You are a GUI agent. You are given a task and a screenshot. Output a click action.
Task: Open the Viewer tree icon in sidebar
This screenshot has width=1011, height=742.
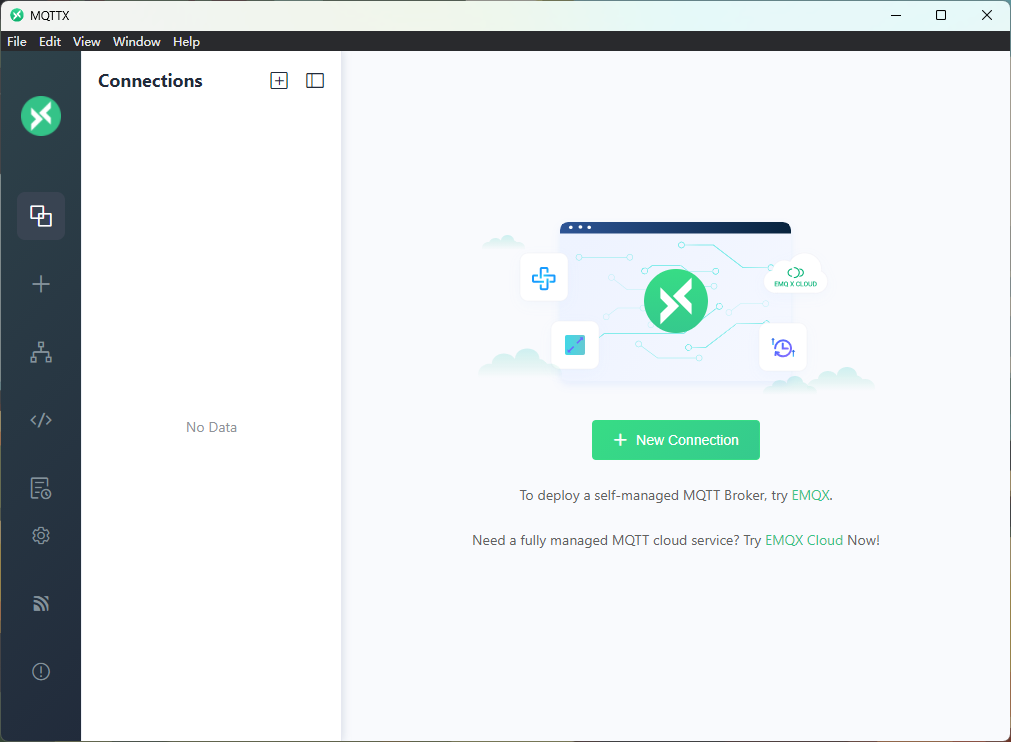click(x=41, y=352)
